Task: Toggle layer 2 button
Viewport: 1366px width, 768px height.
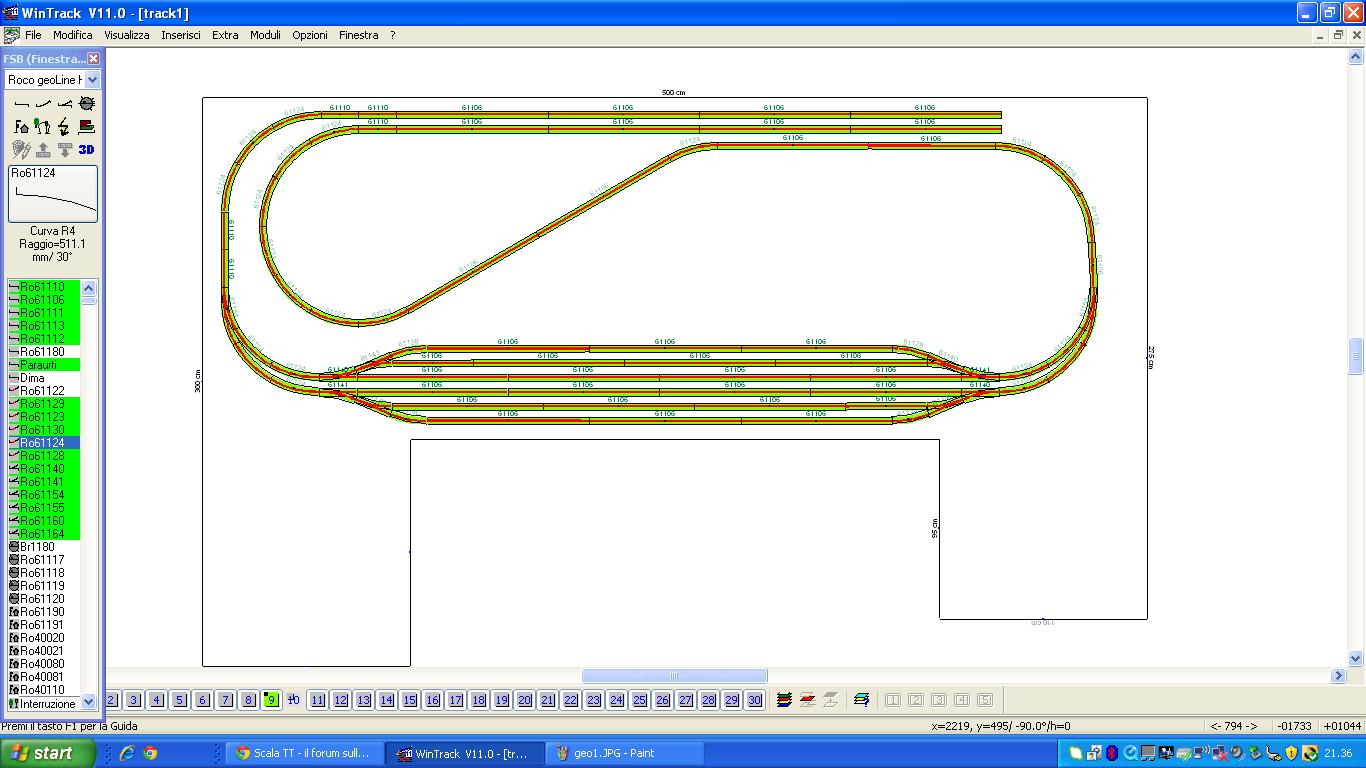Action: pyautogui.click(x=111, y=700)
